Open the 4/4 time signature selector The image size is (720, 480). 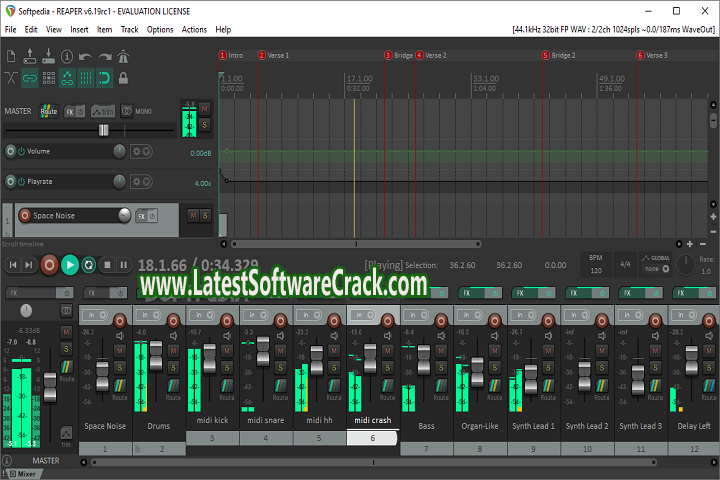coord(625,265)
